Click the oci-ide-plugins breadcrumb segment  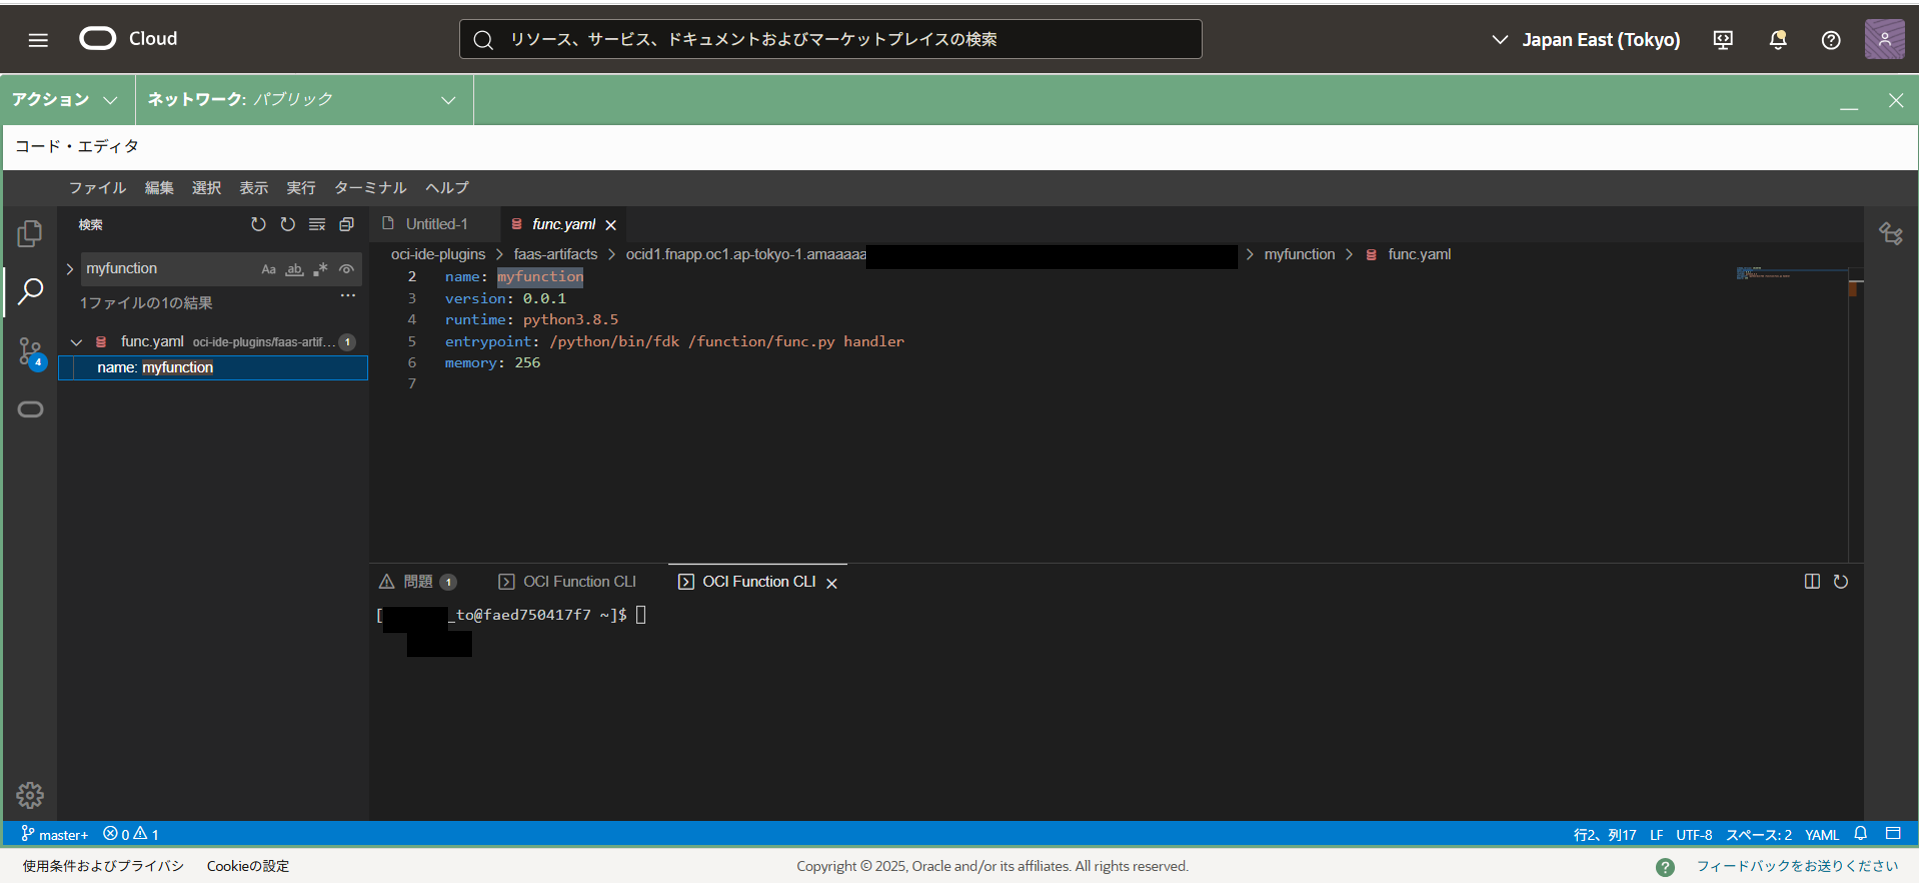coord(438,255)
